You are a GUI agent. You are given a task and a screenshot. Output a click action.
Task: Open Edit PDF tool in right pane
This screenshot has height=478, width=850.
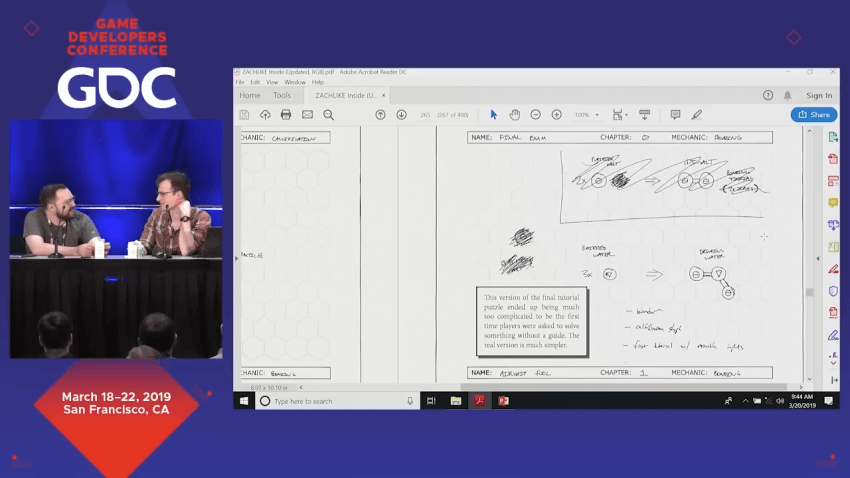pyautogui.click(x=833, y=180)
